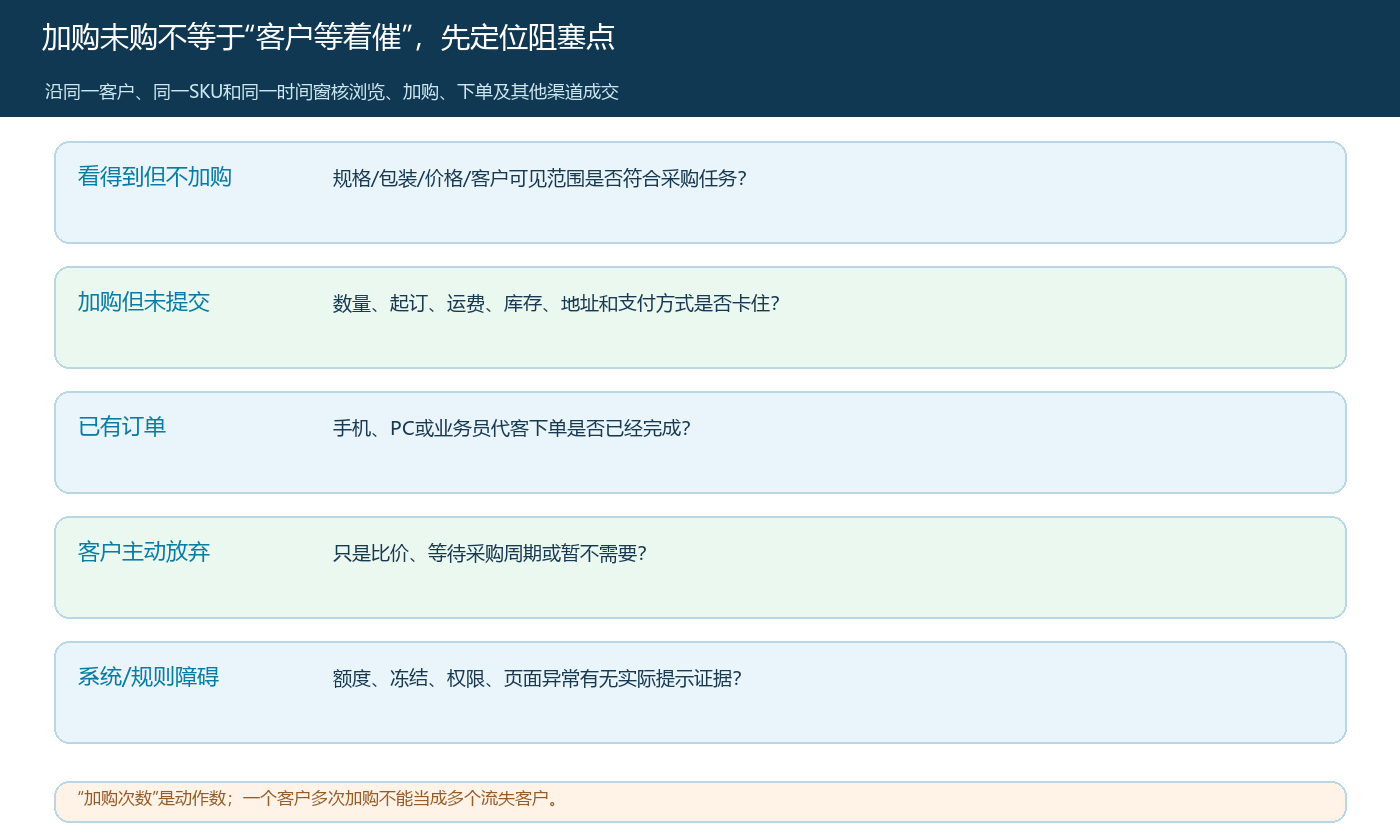Select the text 只是比价、等待采购周期
Image resolution: width=1400 pixels, height=840 pixels.
pos(437,554)
